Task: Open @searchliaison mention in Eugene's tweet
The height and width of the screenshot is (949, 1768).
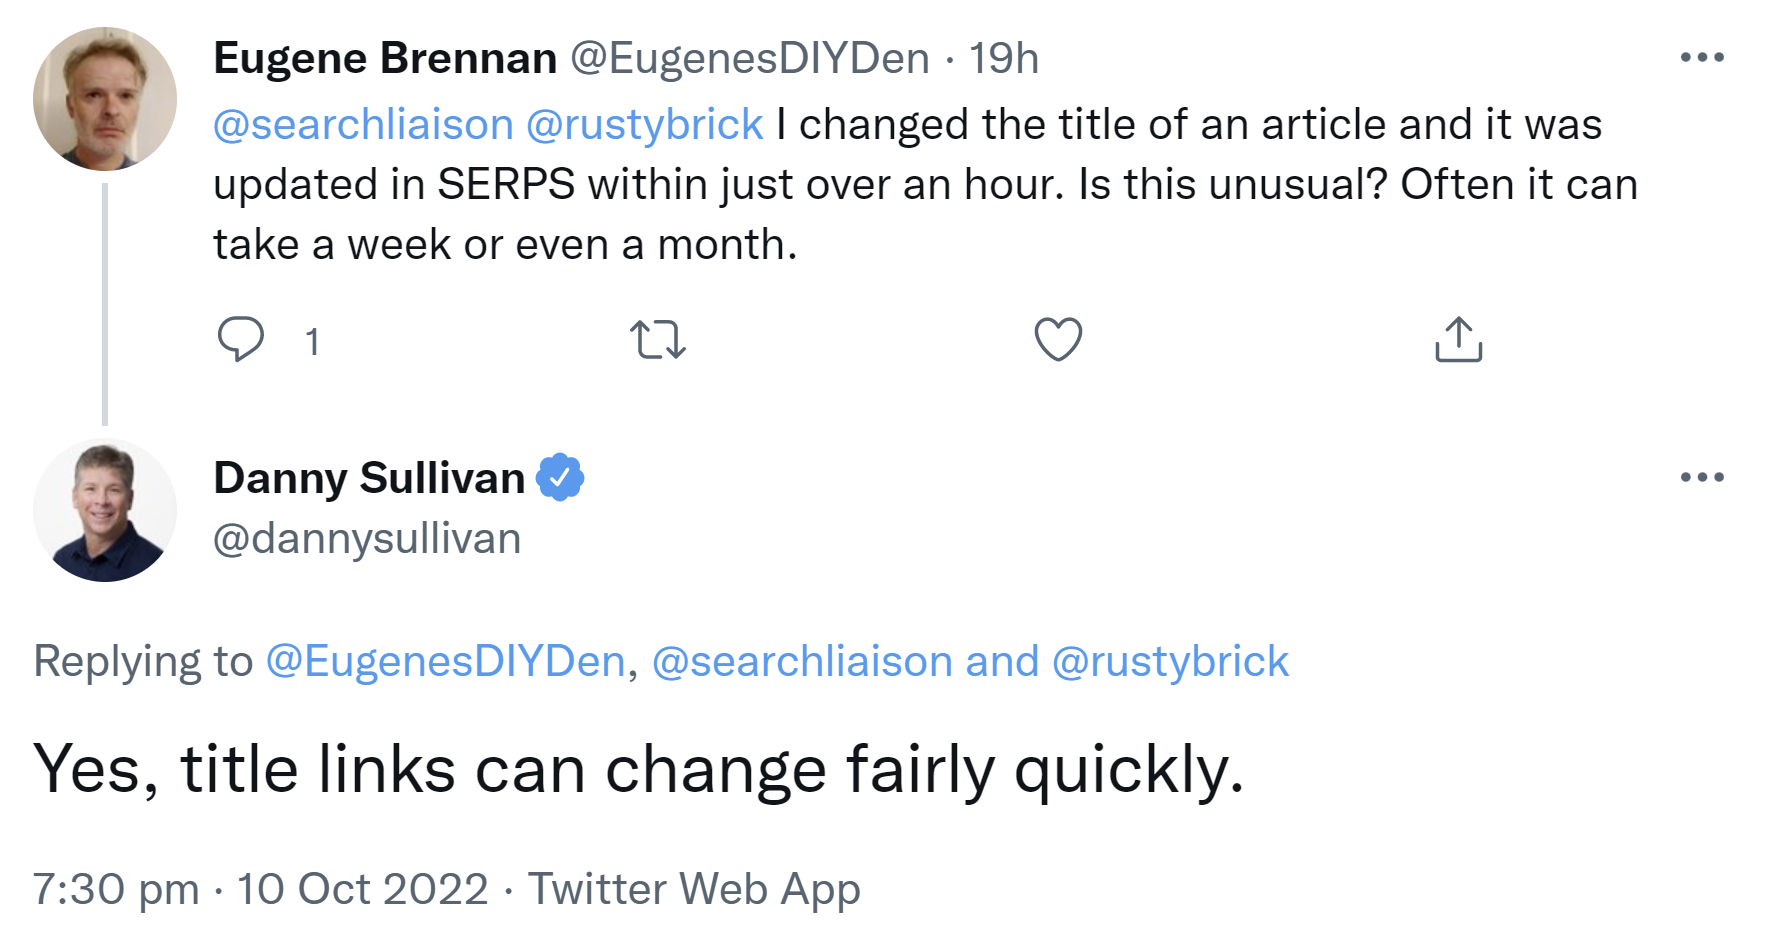Action: pyautogui.click(x=363, y=125)
